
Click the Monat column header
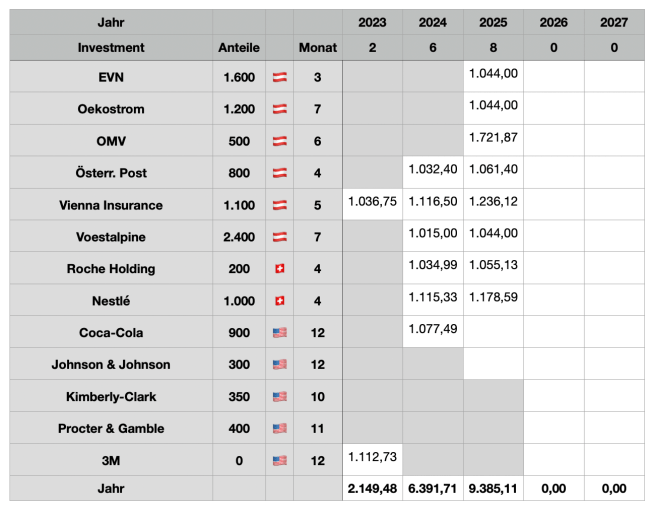pos(318,47)
